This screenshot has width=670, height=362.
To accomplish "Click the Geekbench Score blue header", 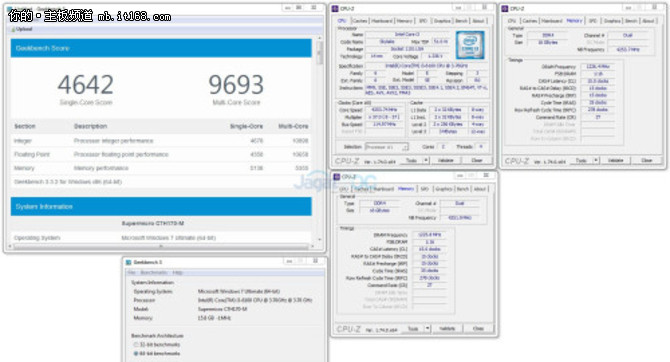I will click(161, 48).
